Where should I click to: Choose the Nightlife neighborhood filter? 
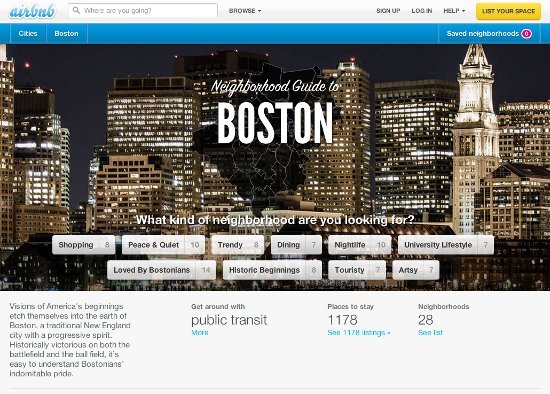coord(360,245)
